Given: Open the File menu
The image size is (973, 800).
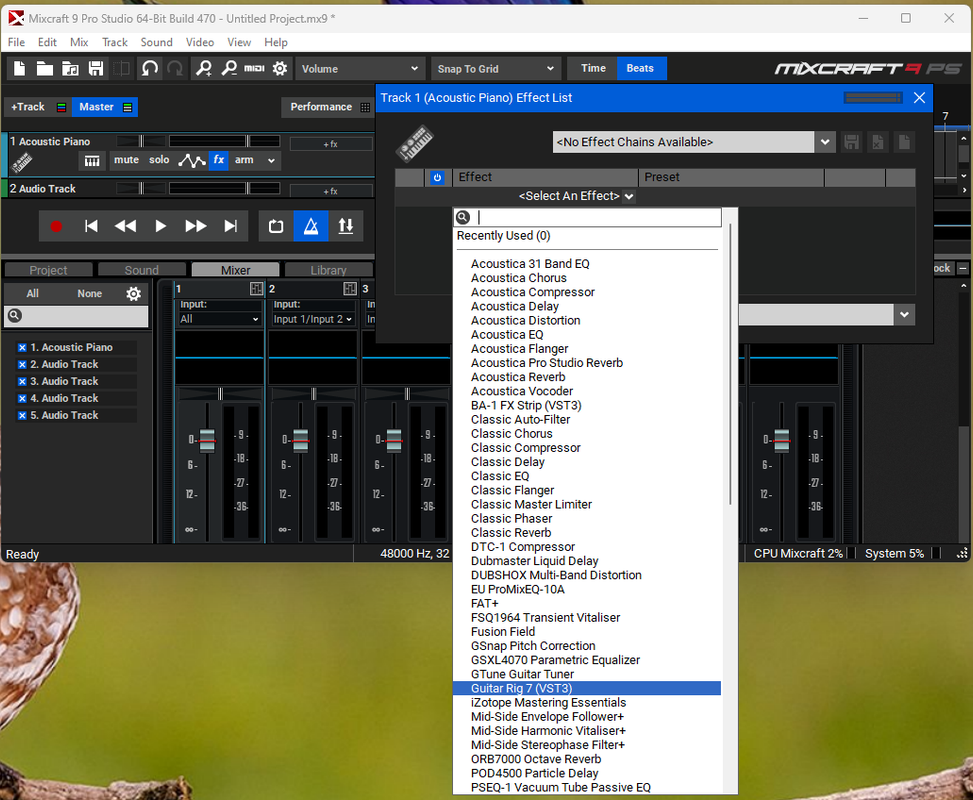Looking at the screenshot, I should coord(16,42).
